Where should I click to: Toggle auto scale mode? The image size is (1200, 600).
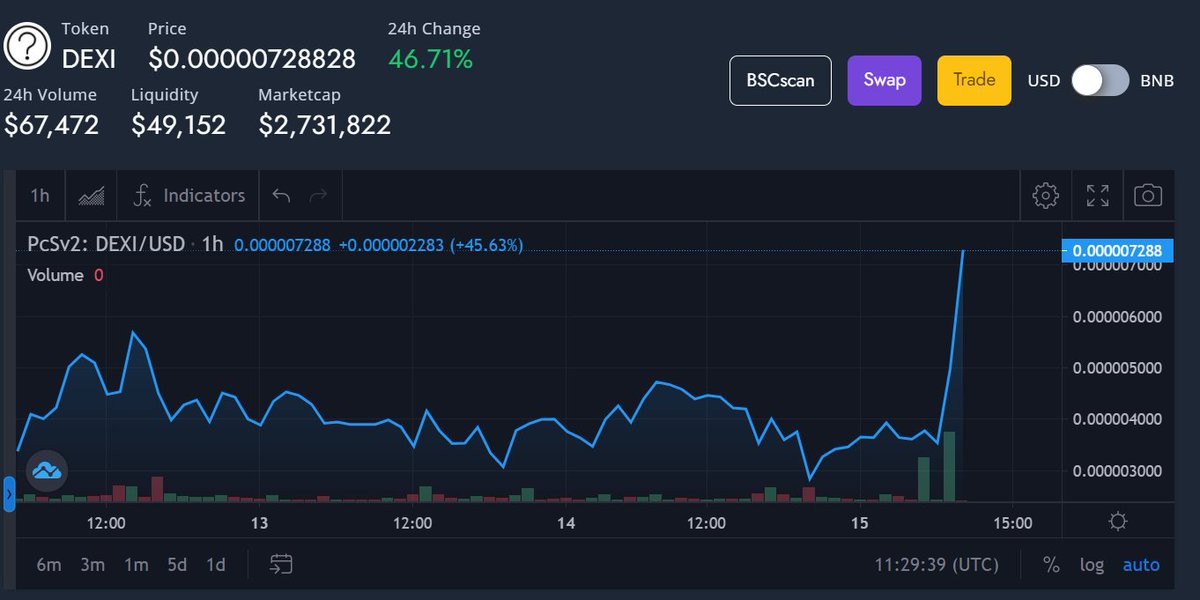click(x=1141, y=565)
